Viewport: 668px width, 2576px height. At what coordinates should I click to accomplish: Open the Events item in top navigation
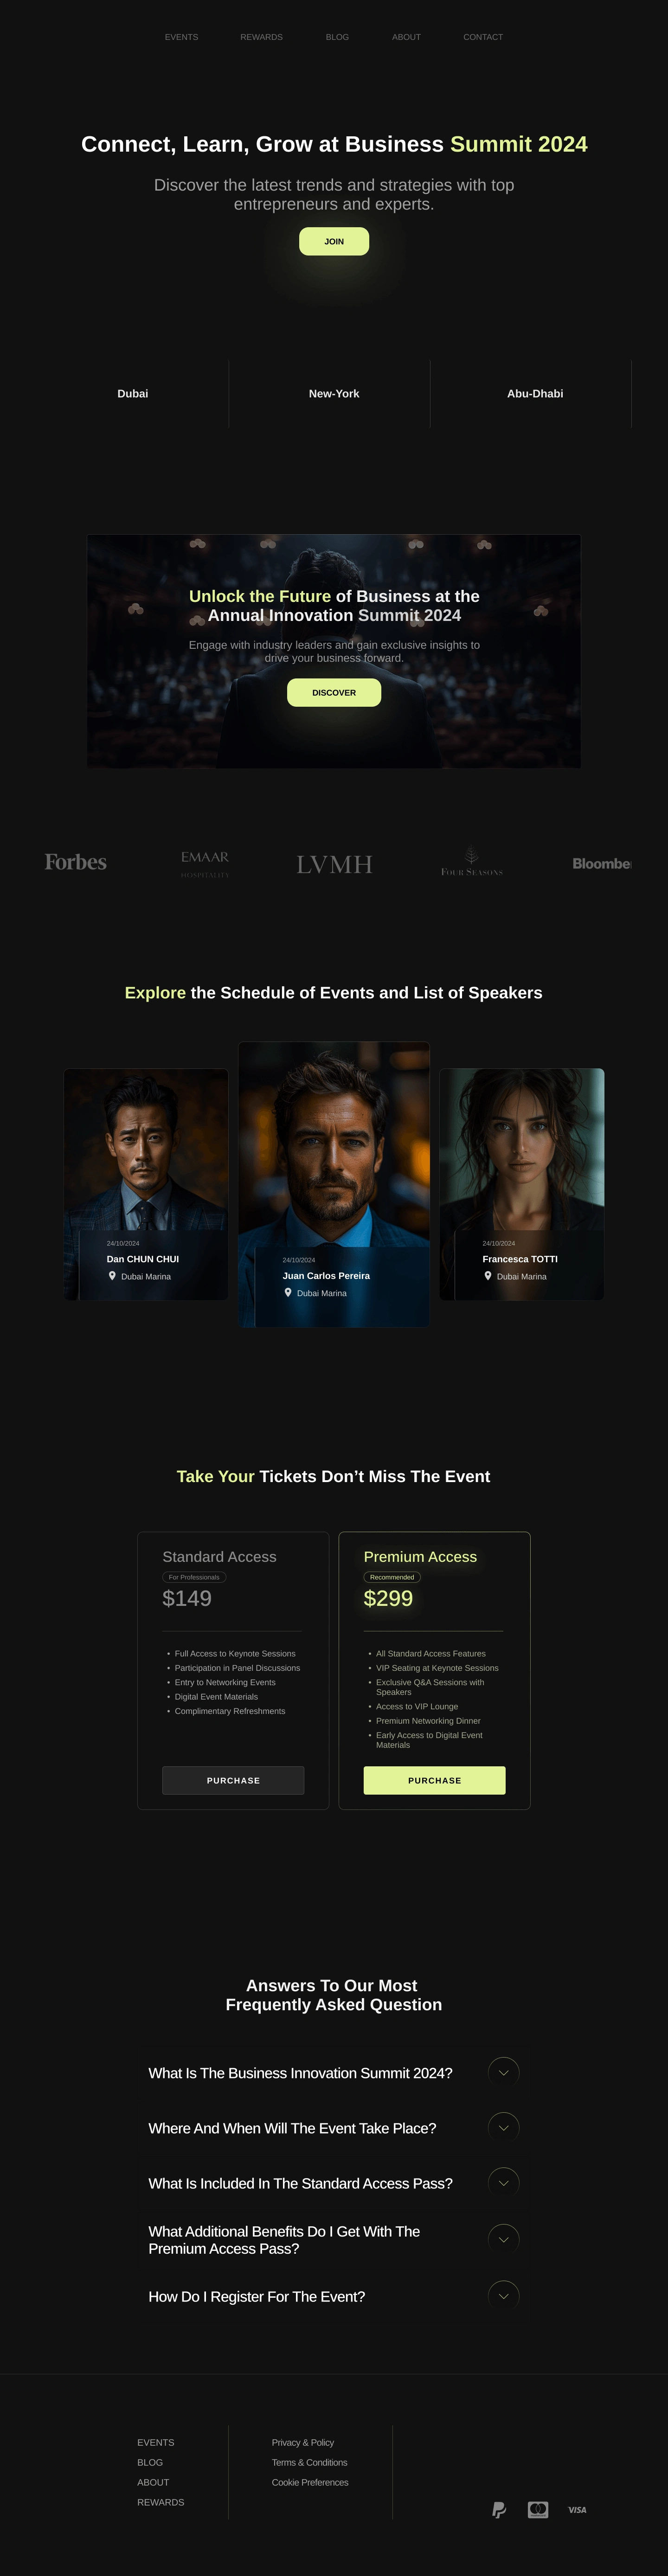[181, 37]
